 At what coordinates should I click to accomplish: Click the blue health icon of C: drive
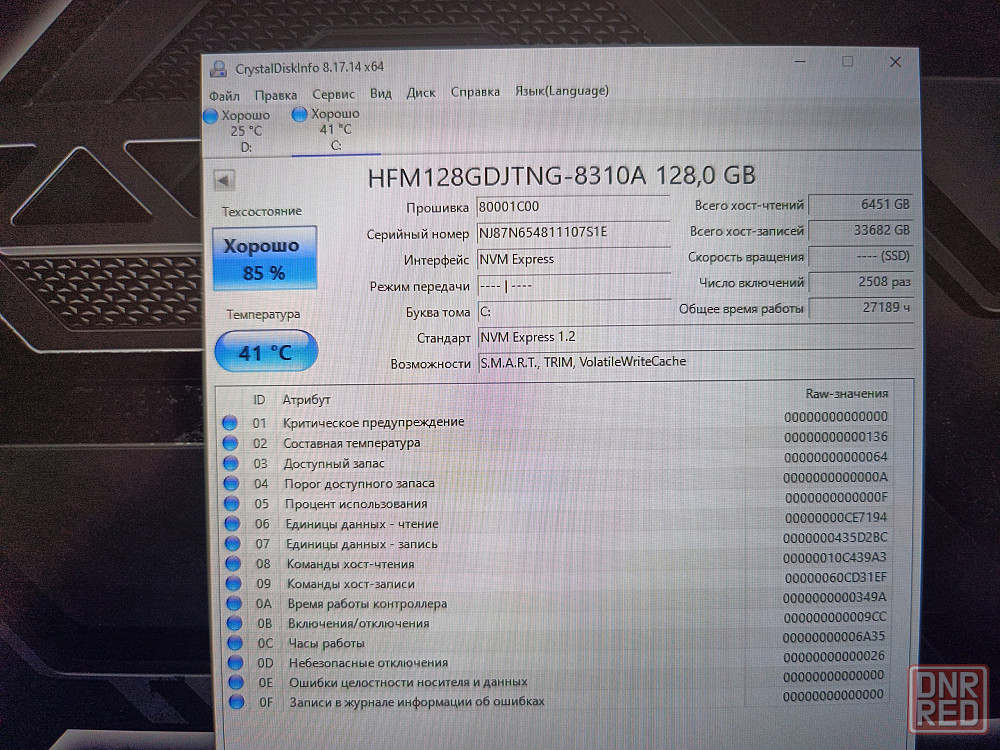[x=299, y=115]
